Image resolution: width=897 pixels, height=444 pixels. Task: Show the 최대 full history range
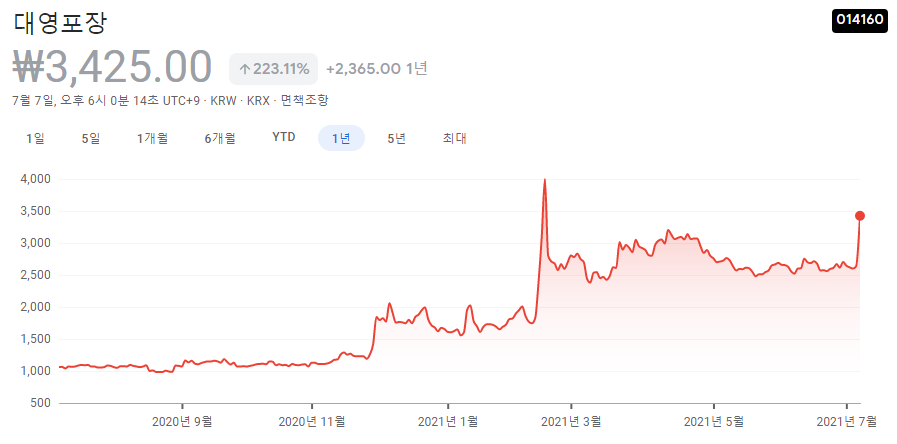pyautogui.click(x=455, y=138)
